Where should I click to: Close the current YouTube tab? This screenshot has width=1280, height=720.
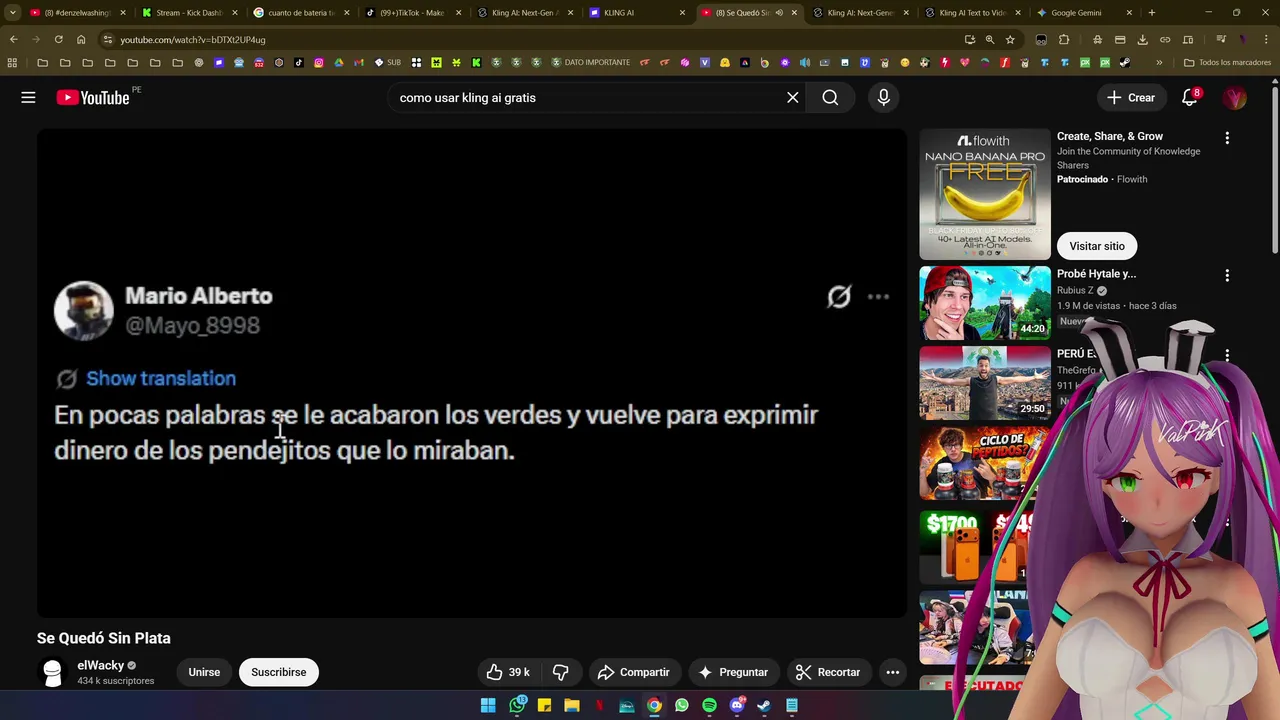point(795,13)
